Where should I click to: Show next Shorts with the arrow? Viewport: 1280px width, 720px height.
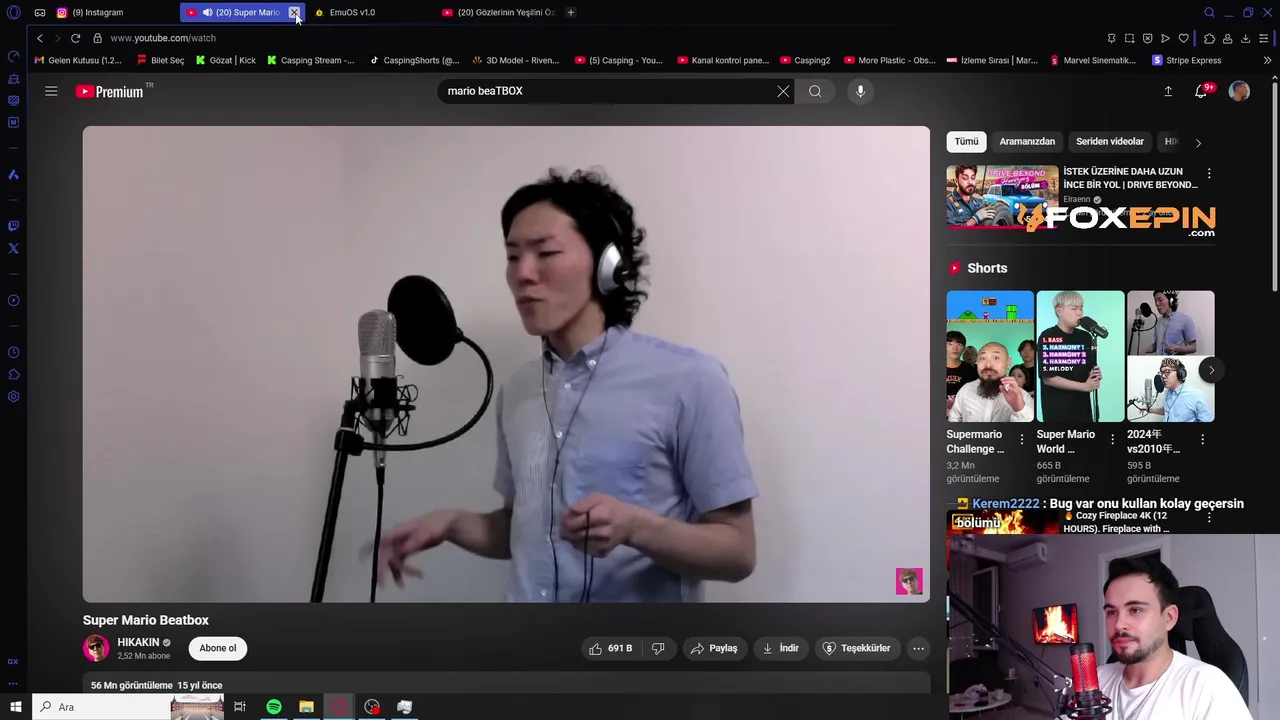coord(1211,370)
